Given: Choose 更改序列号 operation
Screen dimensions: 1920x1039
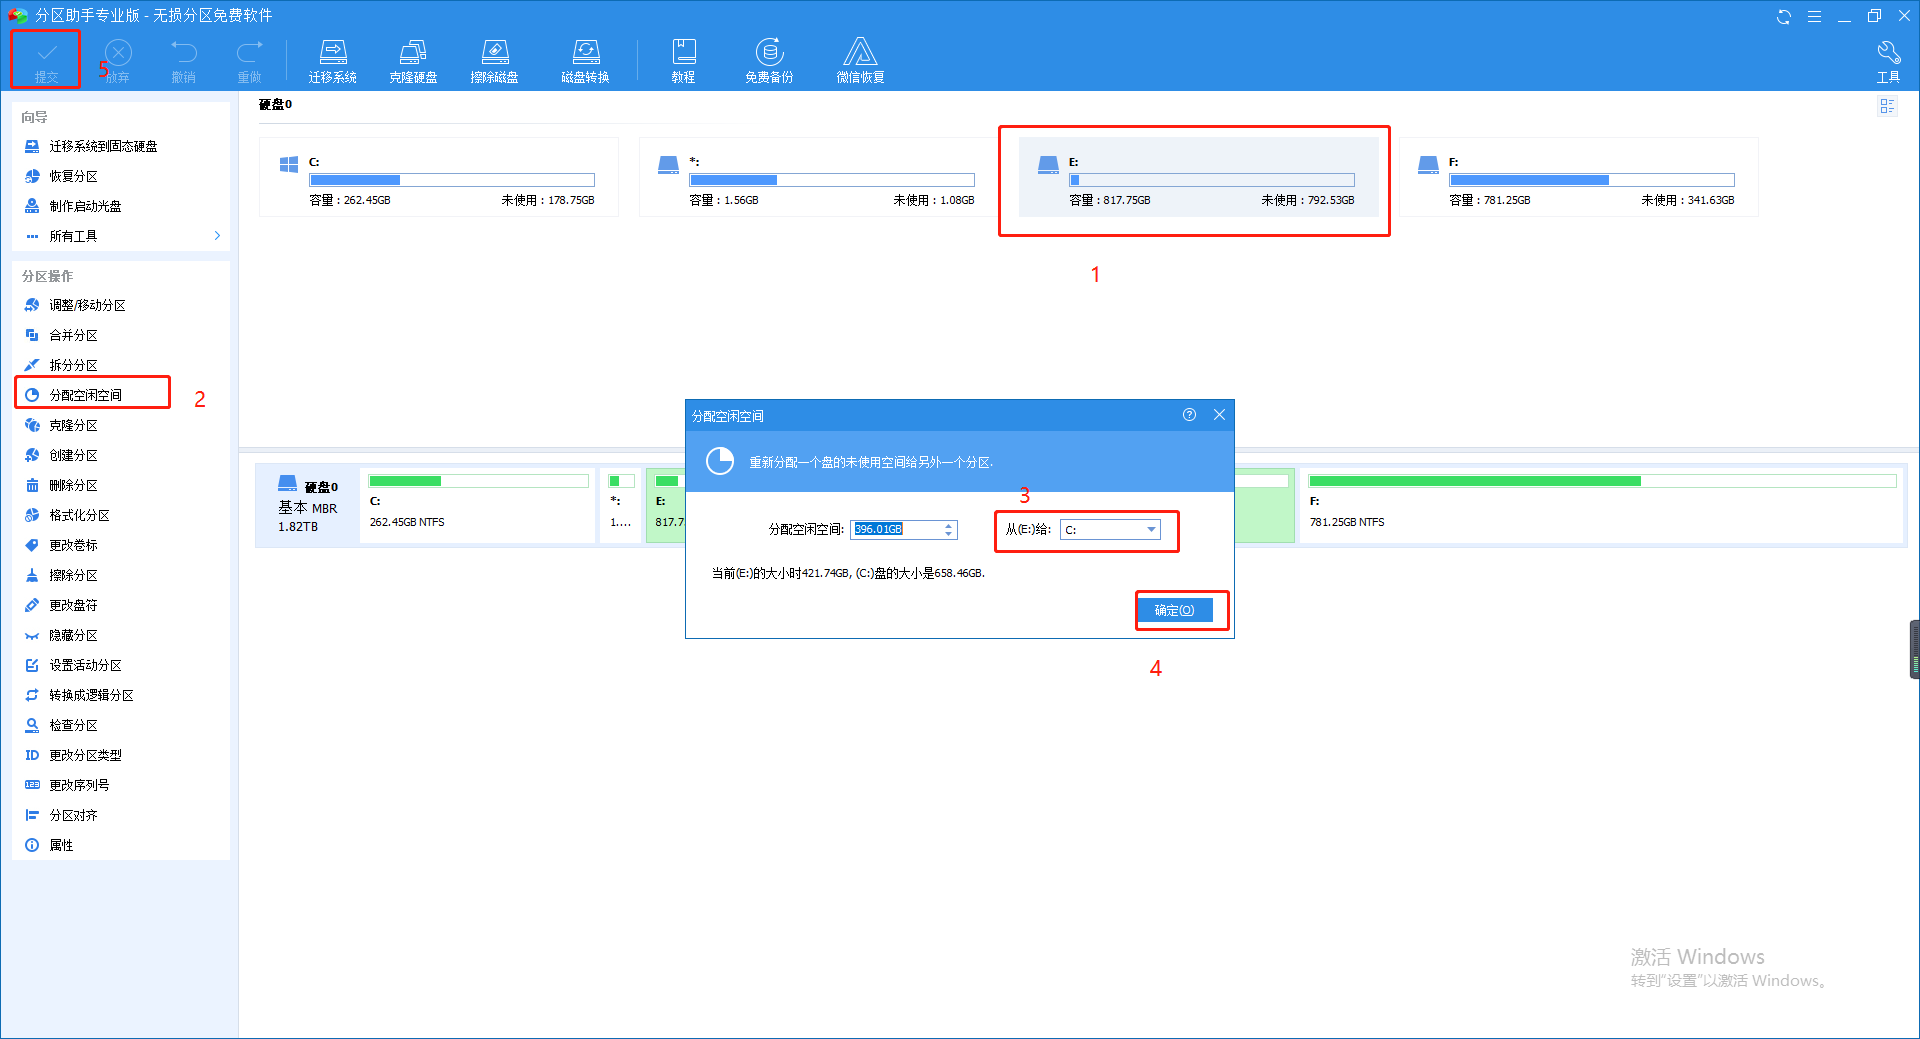Looking at the screenshot, I should [79, 785].
